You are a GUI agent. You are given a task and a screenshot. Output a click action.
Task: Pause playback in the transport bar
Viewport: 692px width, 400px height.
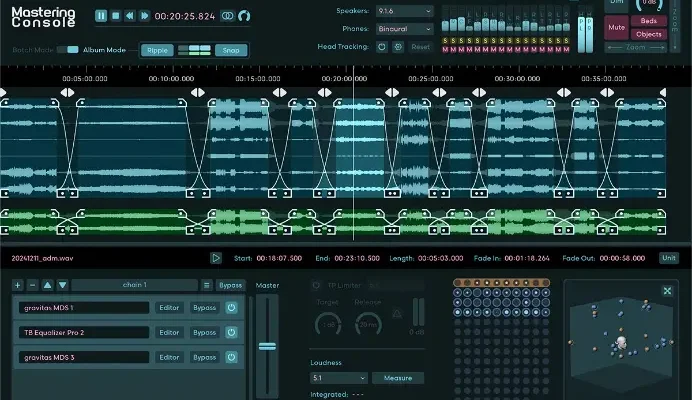[x=101, y=16]
